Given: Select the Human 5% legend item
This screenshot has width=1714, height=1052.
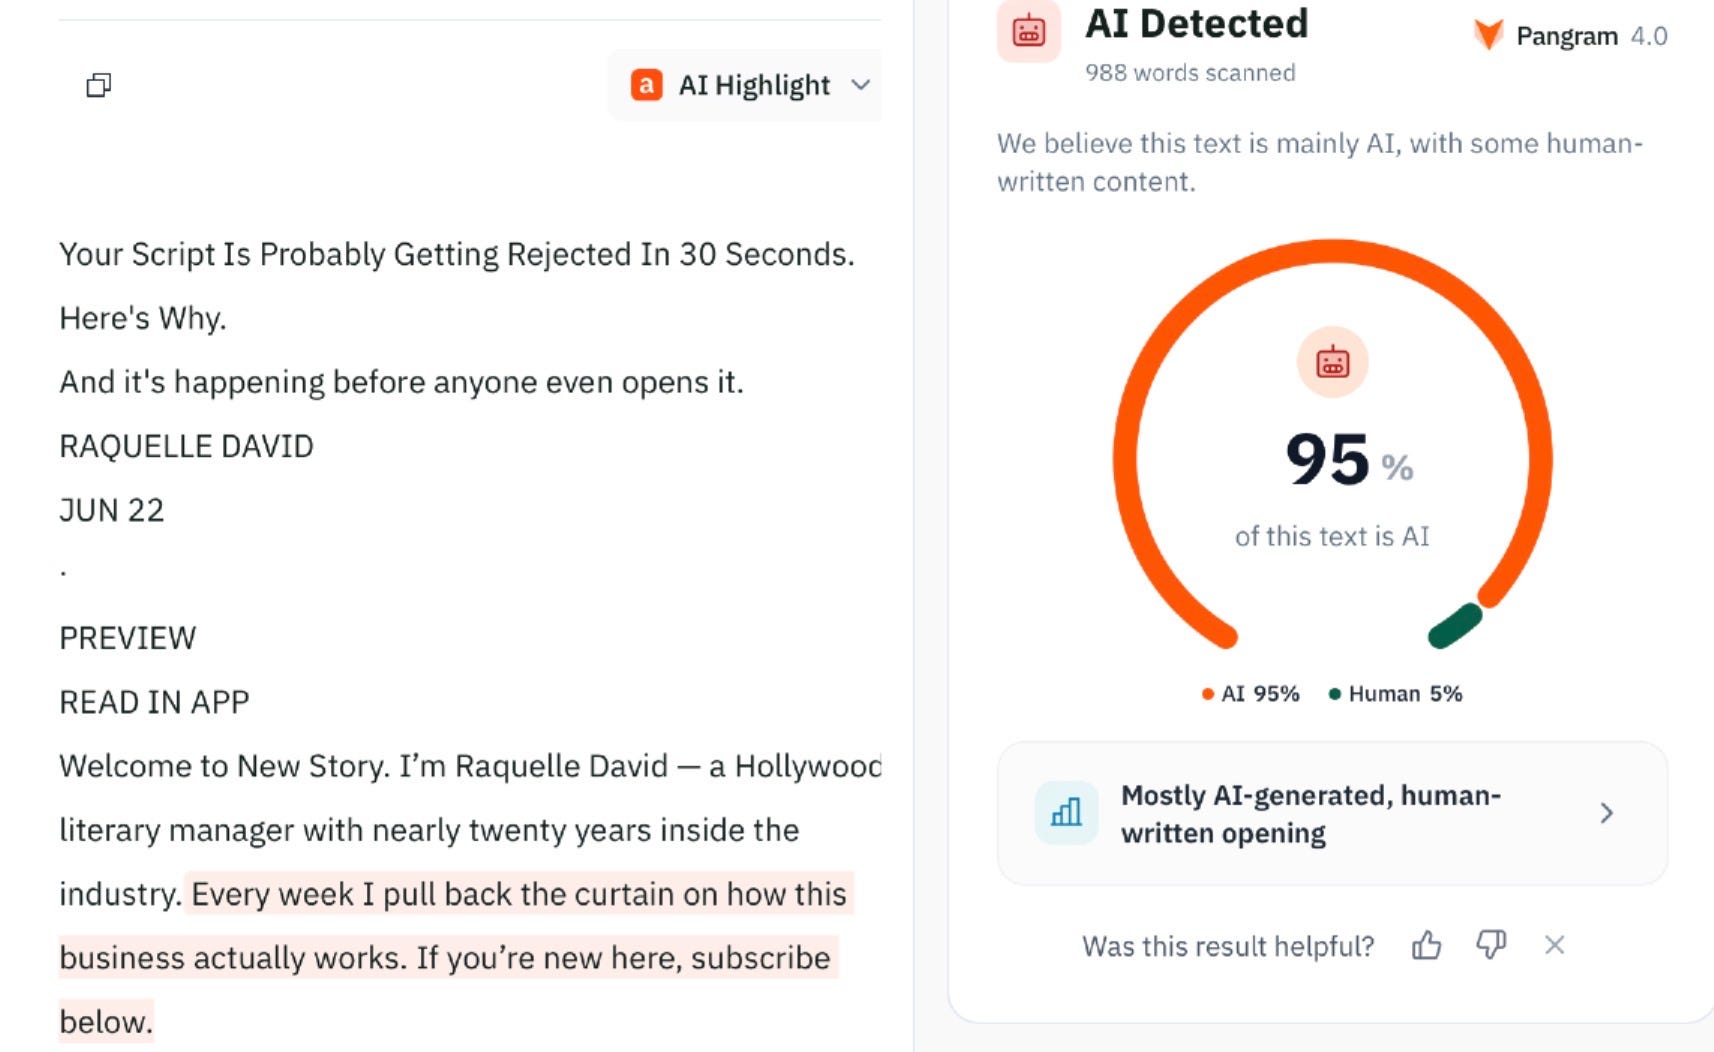Looking at the screenshot, I should (1395, 693).
